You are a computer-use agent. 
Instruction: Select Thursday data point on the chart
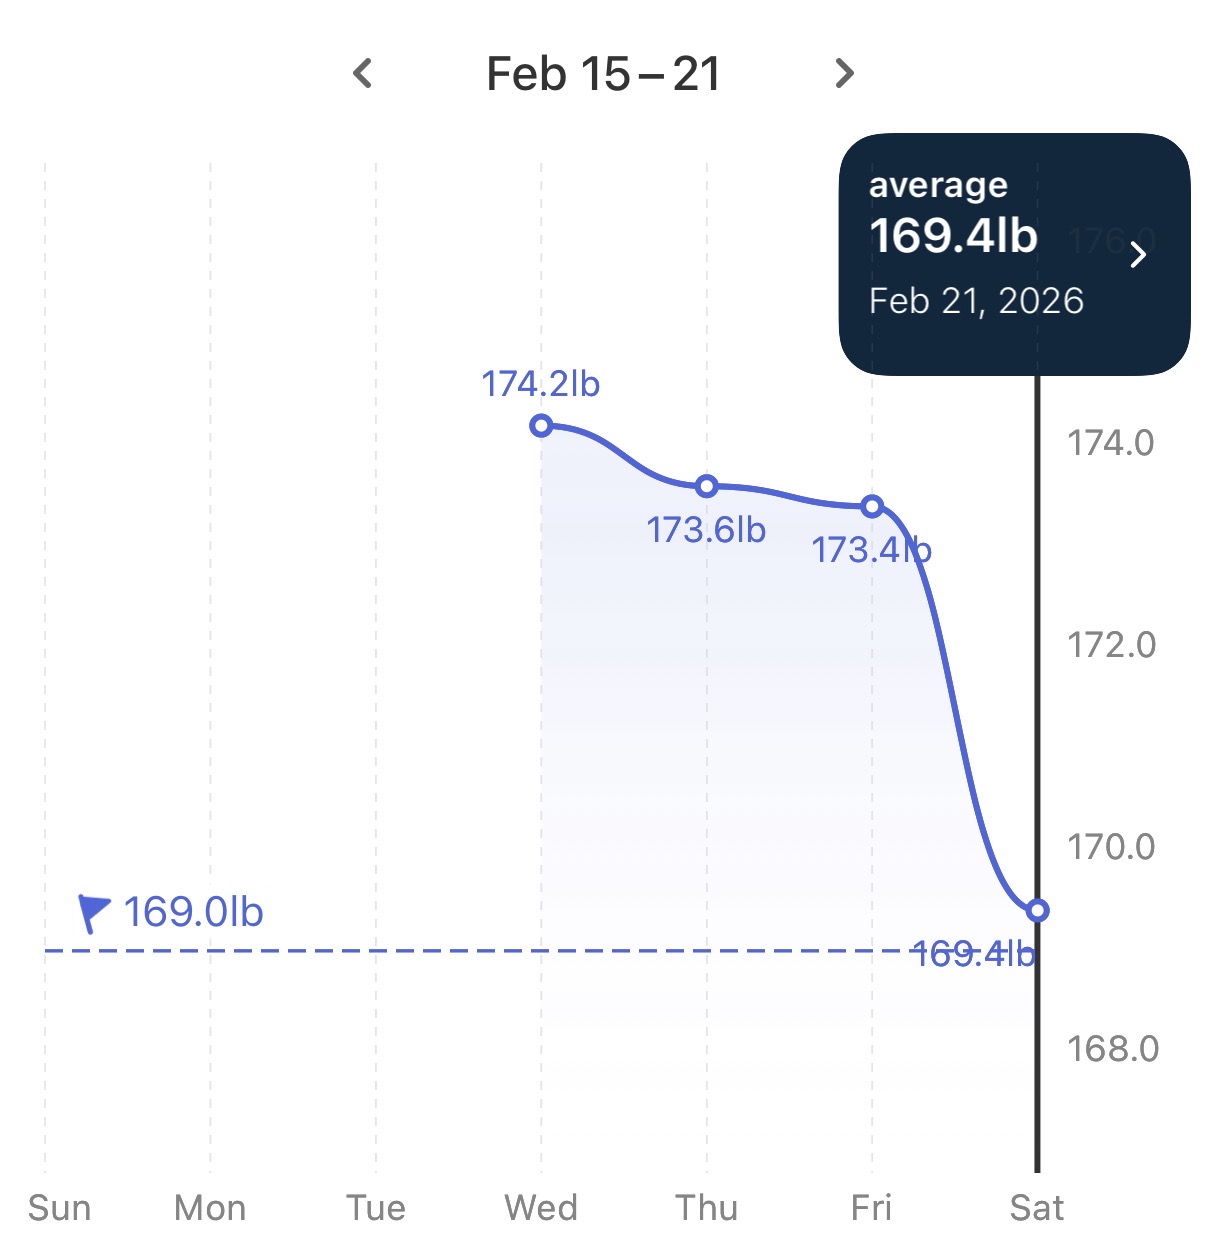[707, 487]
